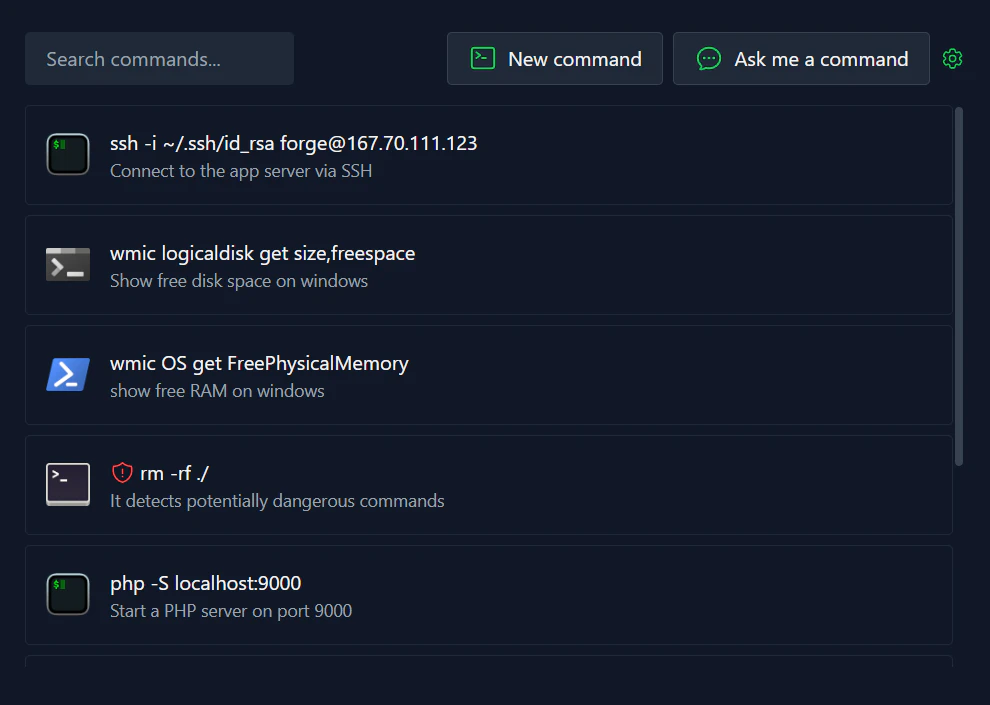Select the wmic logicaldisk free disk space command
This screenshot has width=990, height=705.
tap(489, 265)
